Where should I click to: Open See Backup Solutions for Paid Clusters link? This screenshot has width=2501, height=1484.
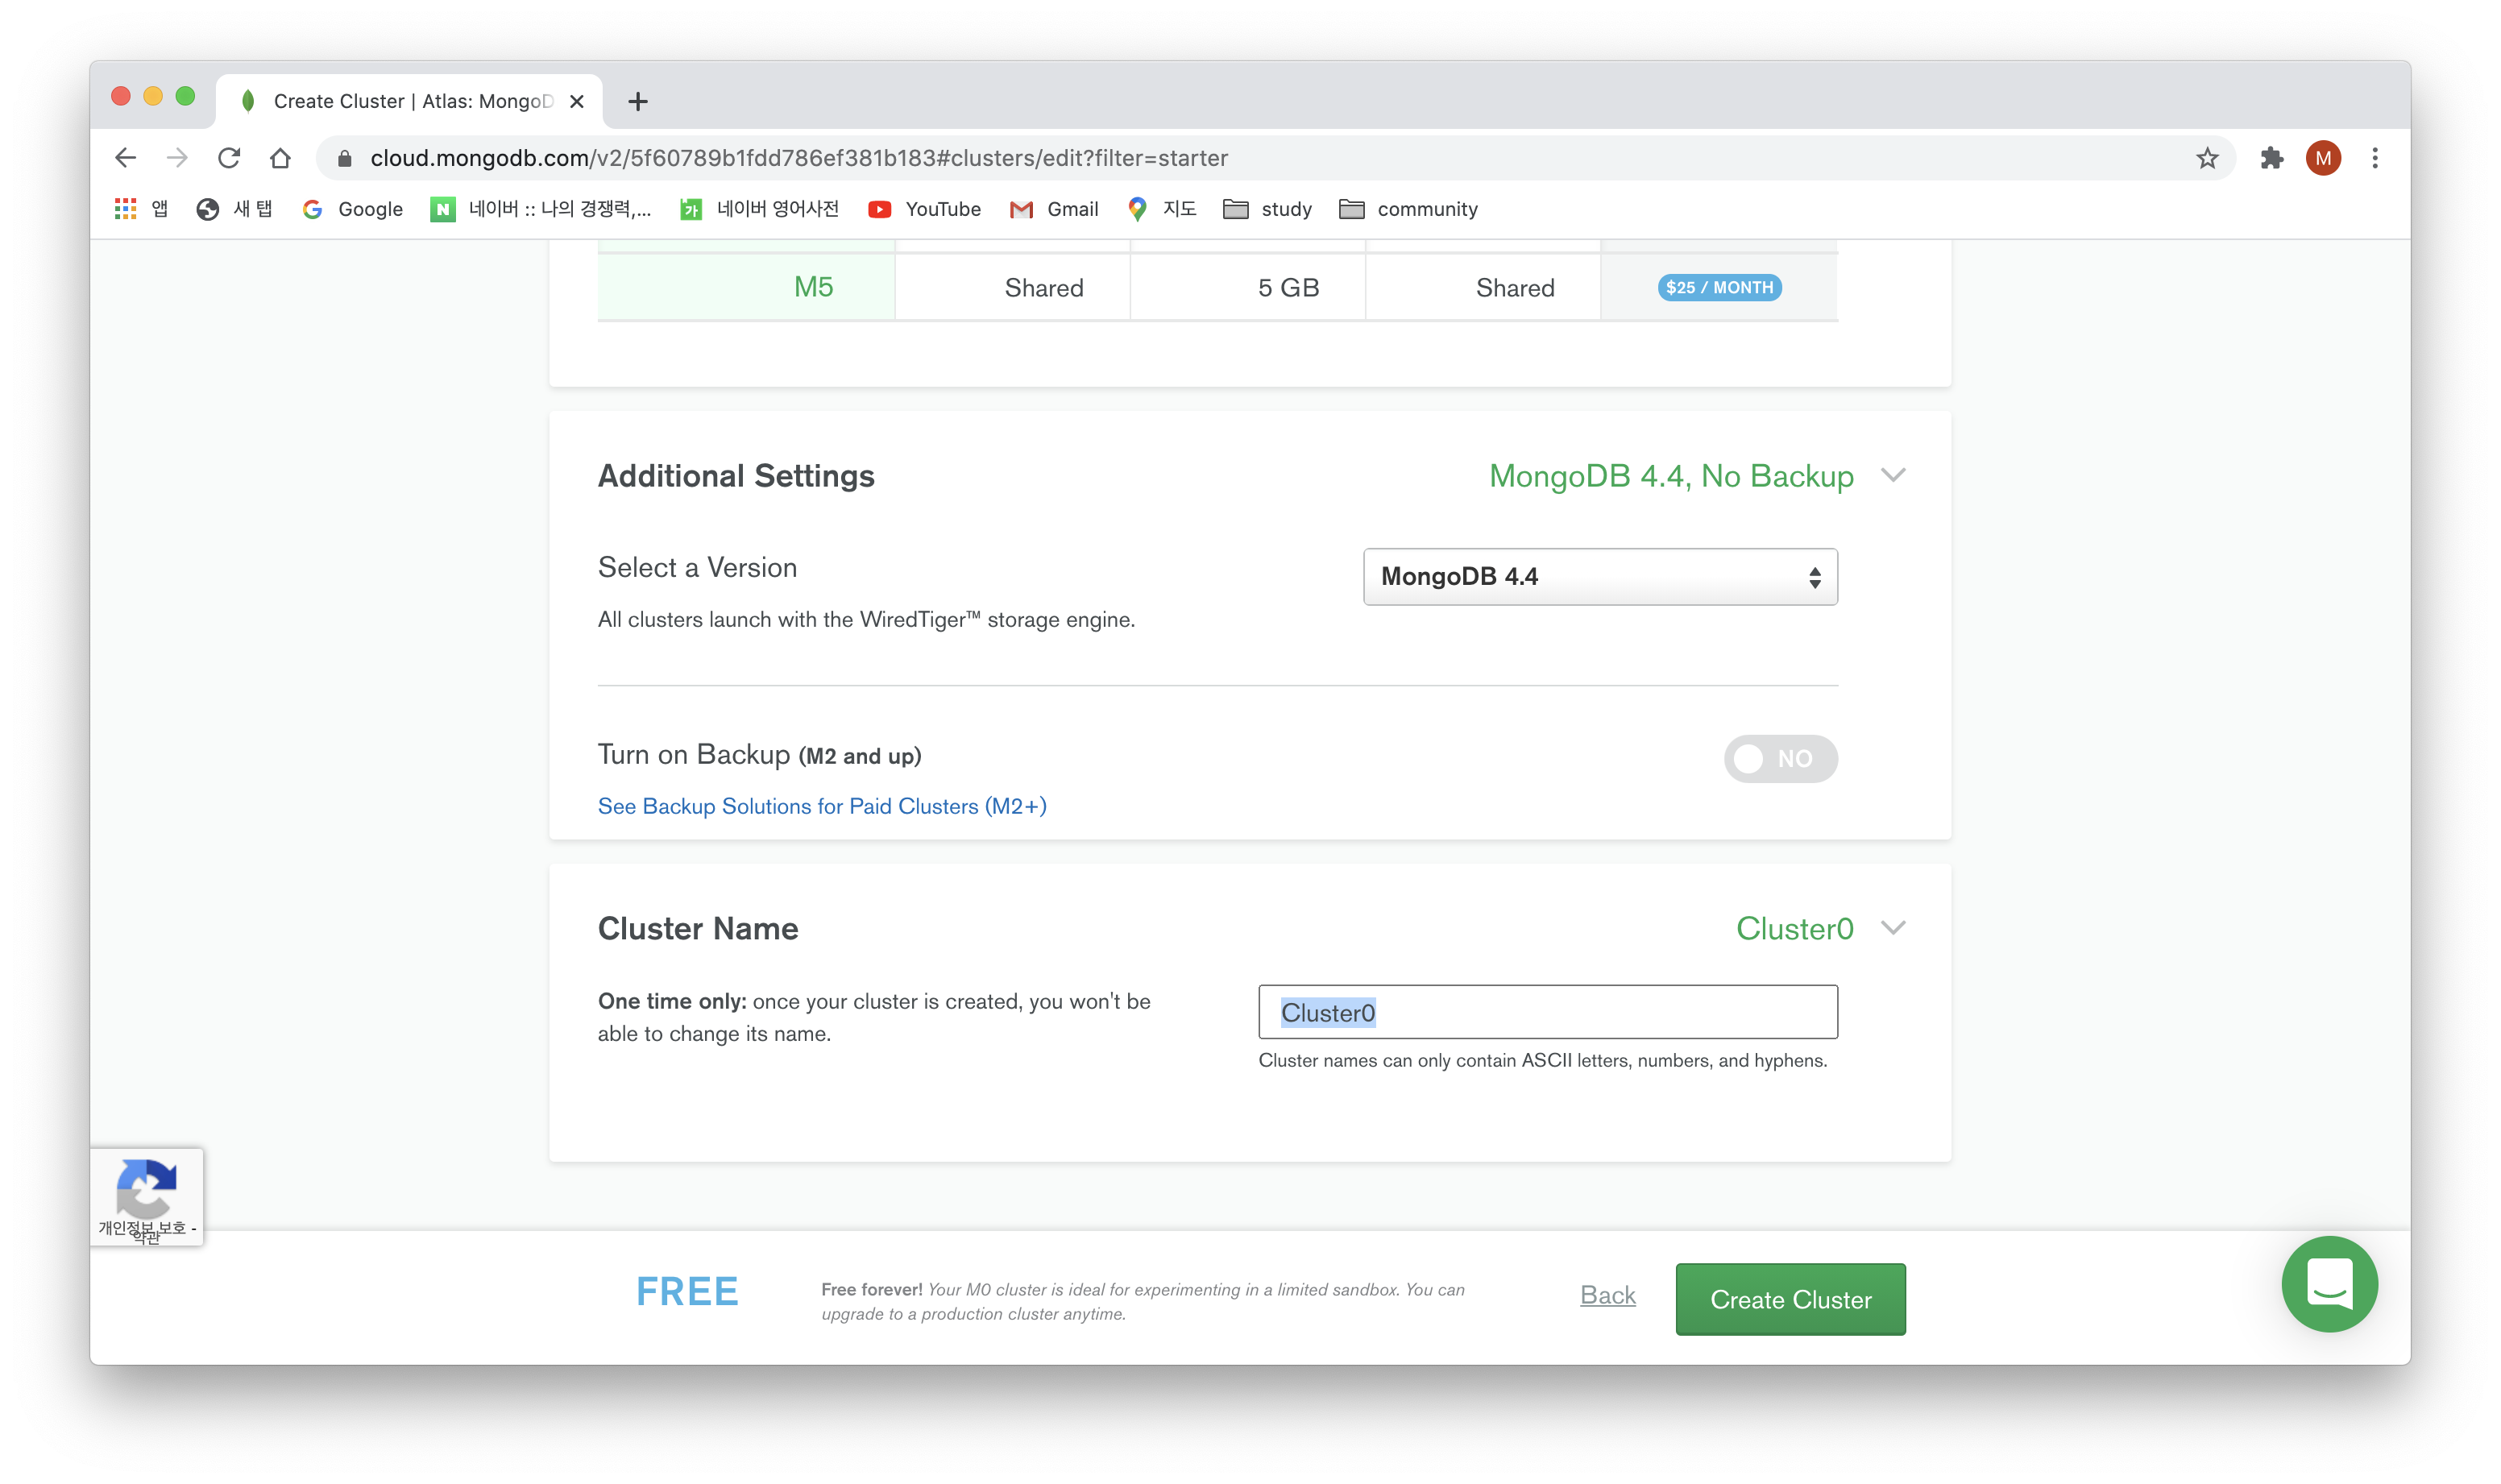(x=821, y=806)
